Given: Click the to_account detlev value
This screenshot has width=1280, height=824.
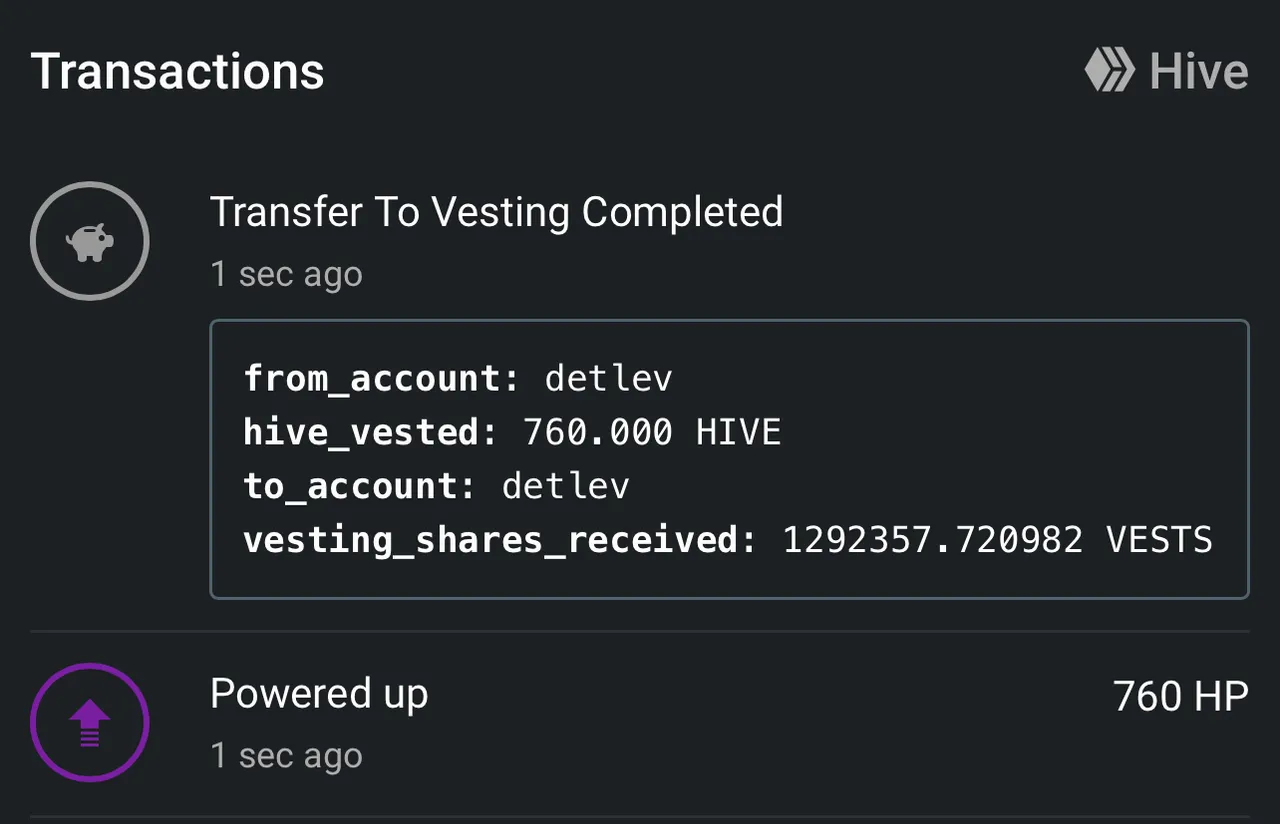Looking at the screenshot, I should [x=565, y=486].
